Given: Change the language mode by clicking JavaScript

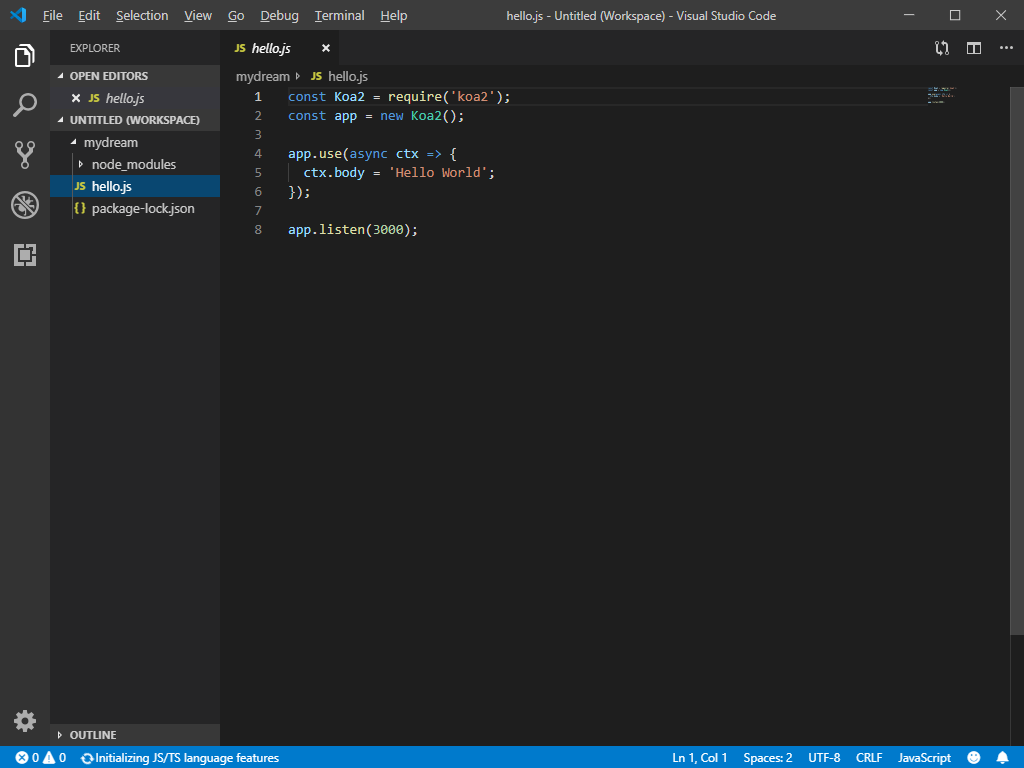Looking at the screenshot, I should click(x=923, y=757).
